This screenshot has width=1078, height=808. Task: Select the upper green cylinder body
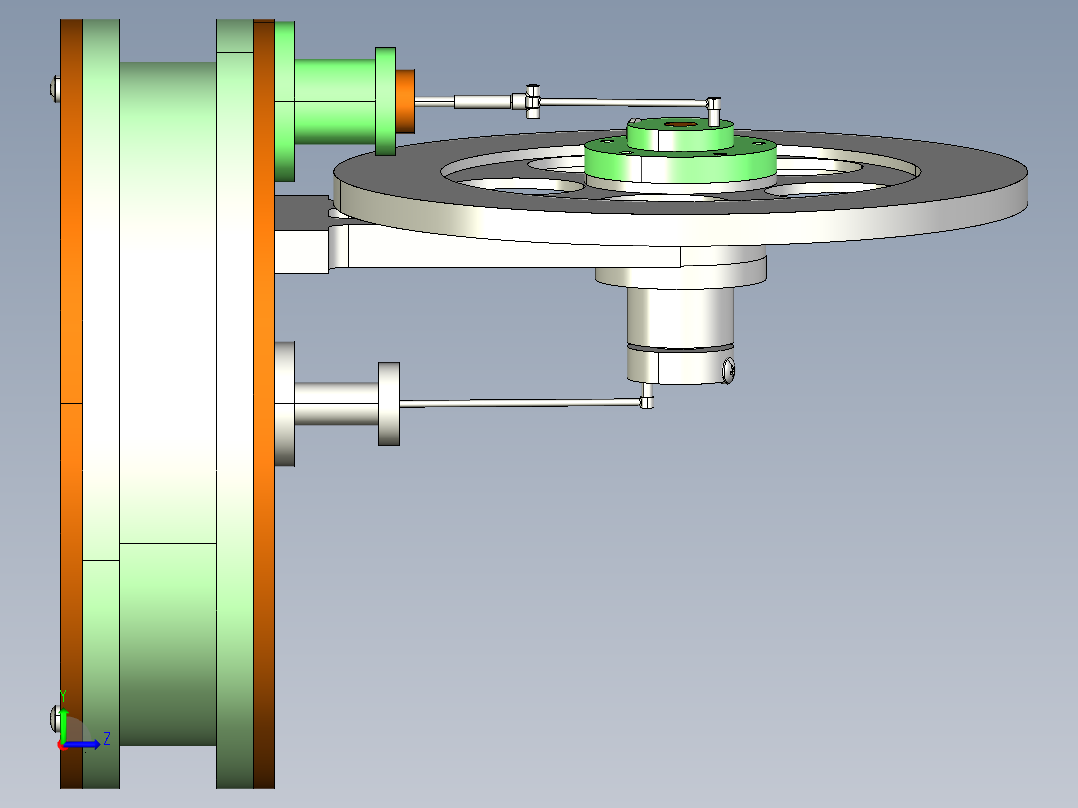click(x=335, y=102)
